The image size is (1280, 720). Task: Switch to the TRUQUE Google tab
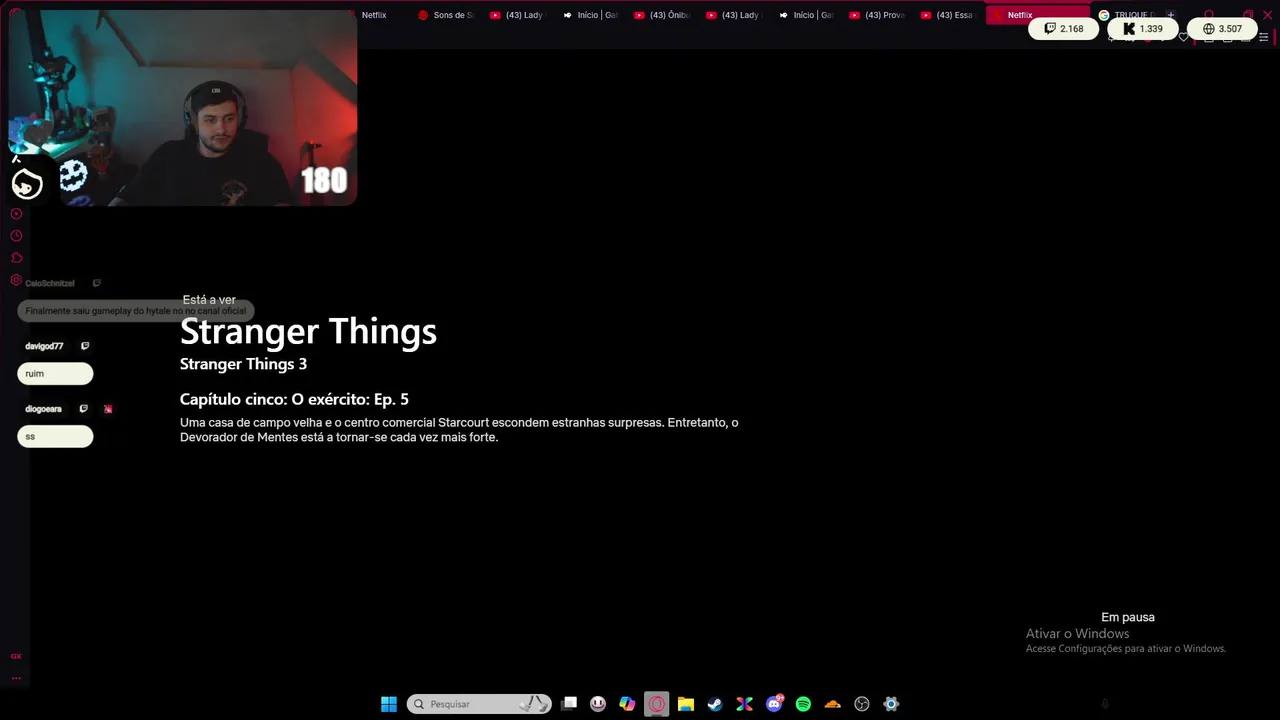[1127, 15]
